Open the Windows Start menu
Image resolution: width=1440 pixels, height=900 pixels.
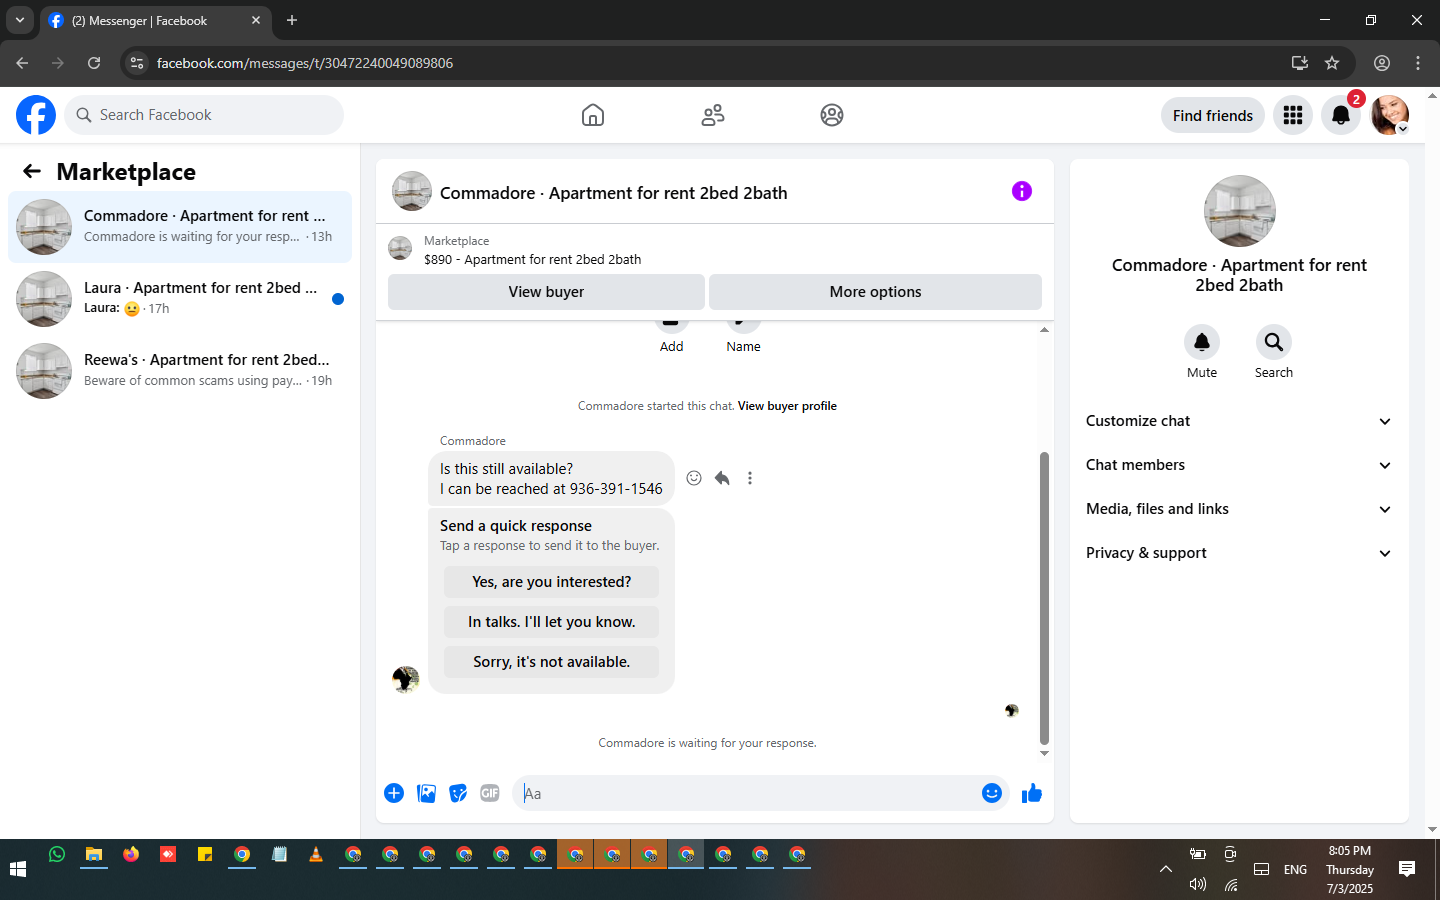(x=18, y=869)
